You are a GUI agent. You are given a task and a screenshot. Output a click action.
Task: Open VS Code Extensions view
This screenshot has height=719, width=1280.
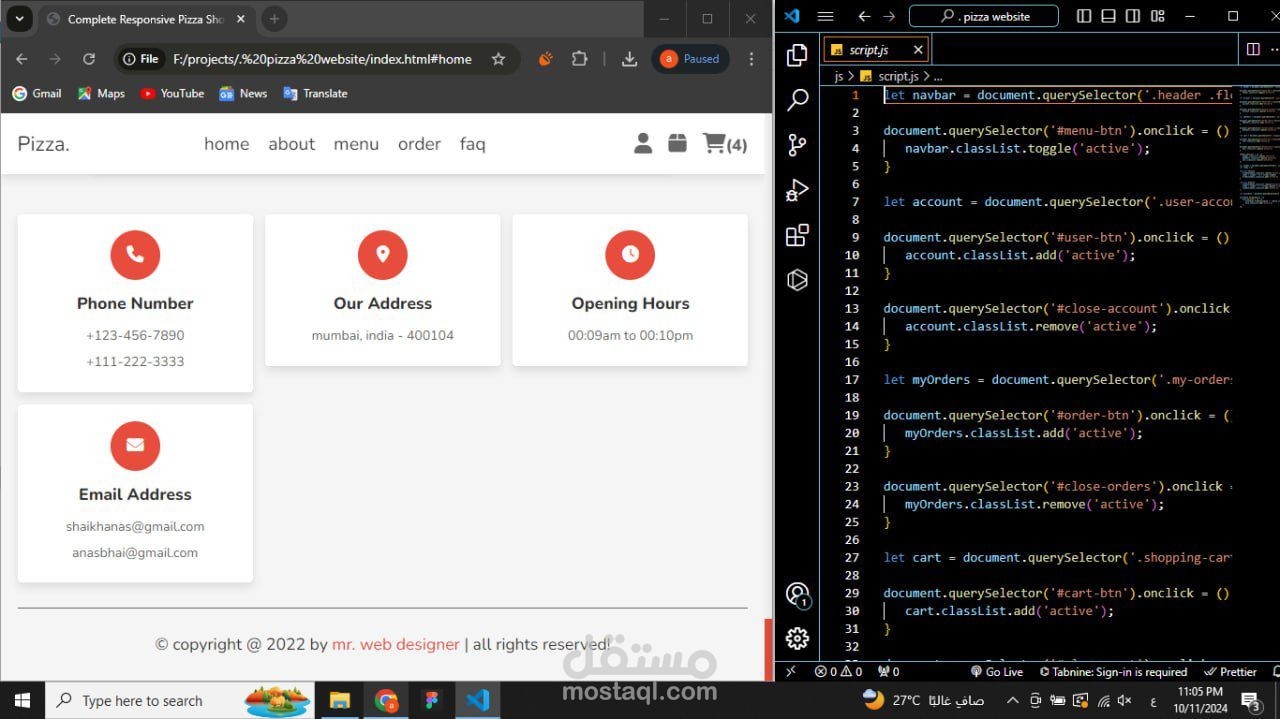tap(797, 235)
